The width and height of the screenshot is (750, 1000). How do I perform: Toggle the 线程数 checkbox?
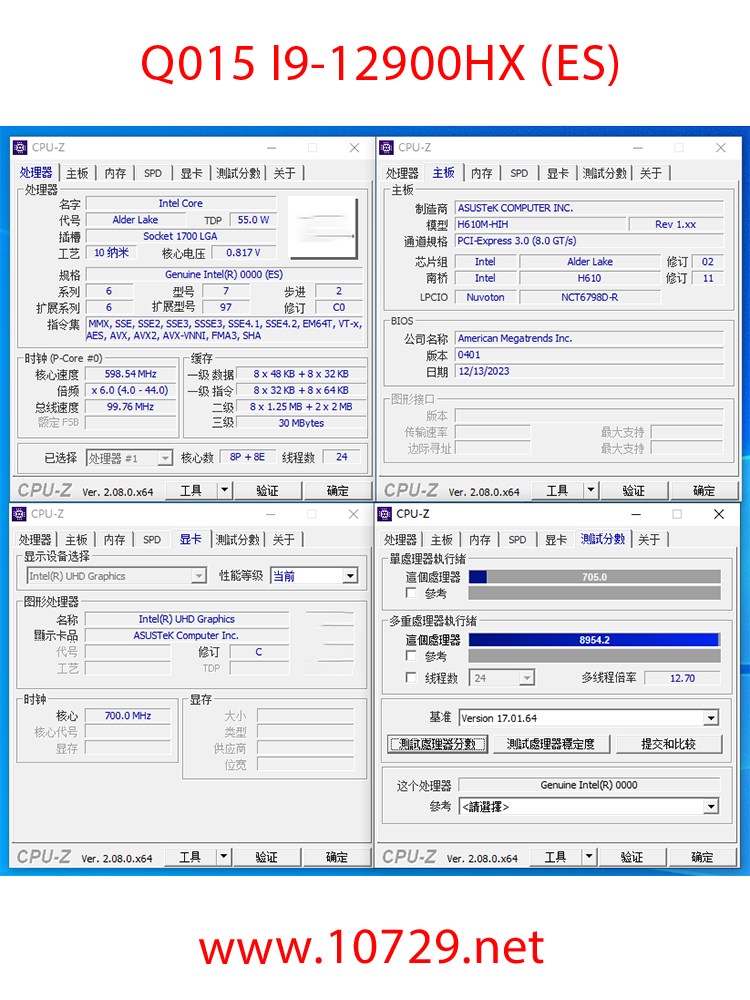(x=411, y=678)
